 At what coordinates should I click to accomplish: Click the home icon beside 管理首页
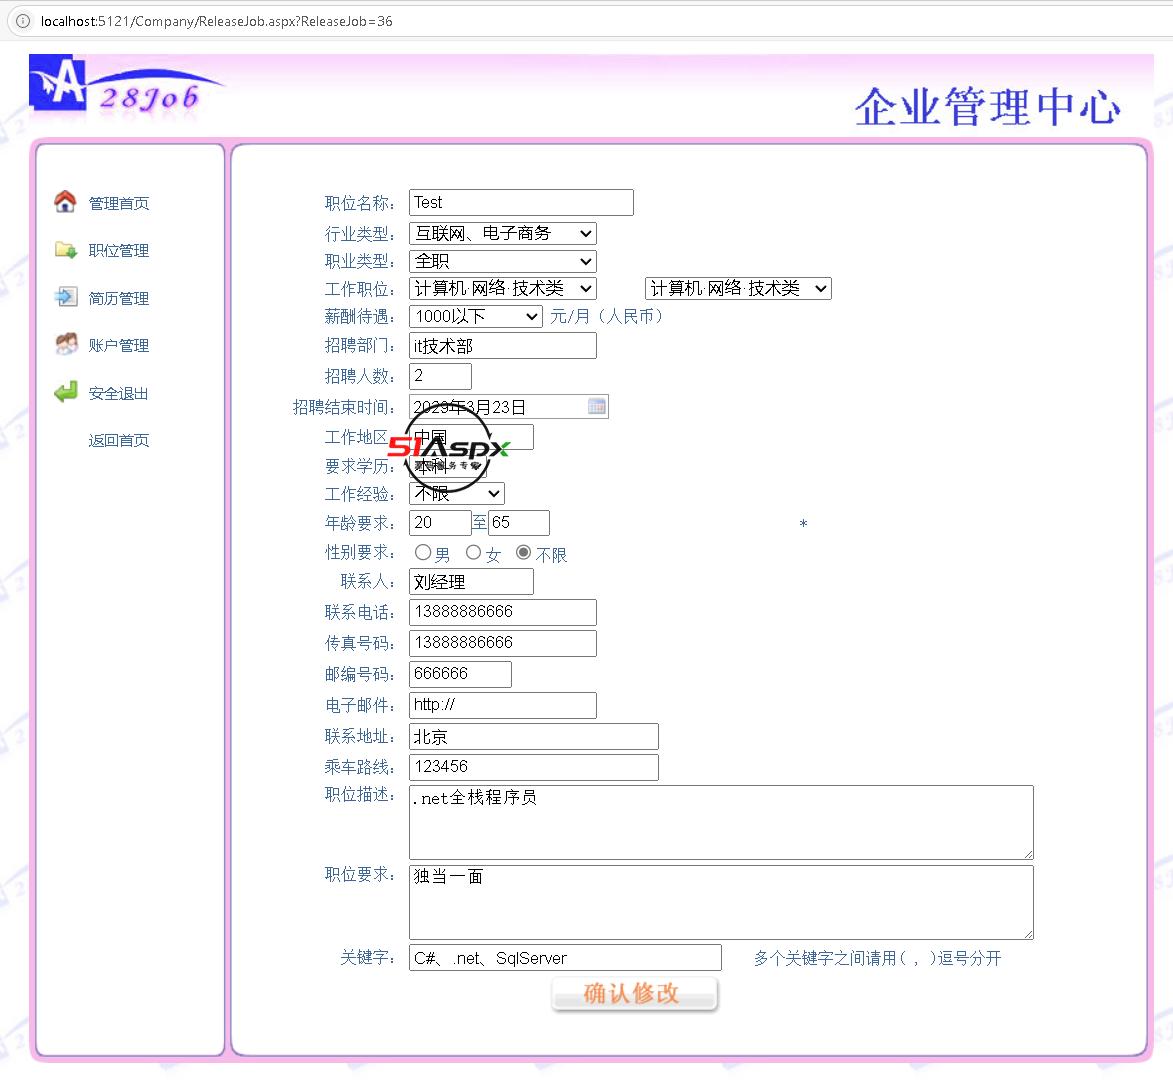65,201
